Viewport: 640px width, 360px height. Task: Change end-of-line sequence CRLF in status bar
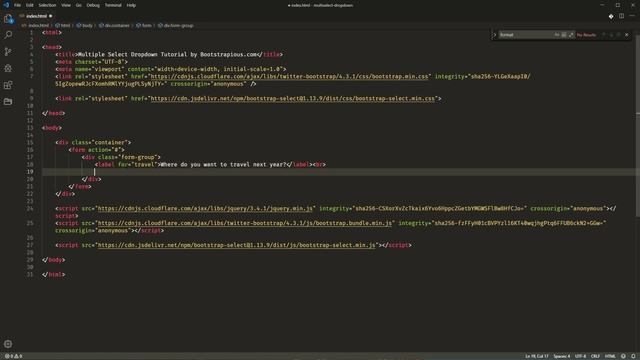coord(595,356)
